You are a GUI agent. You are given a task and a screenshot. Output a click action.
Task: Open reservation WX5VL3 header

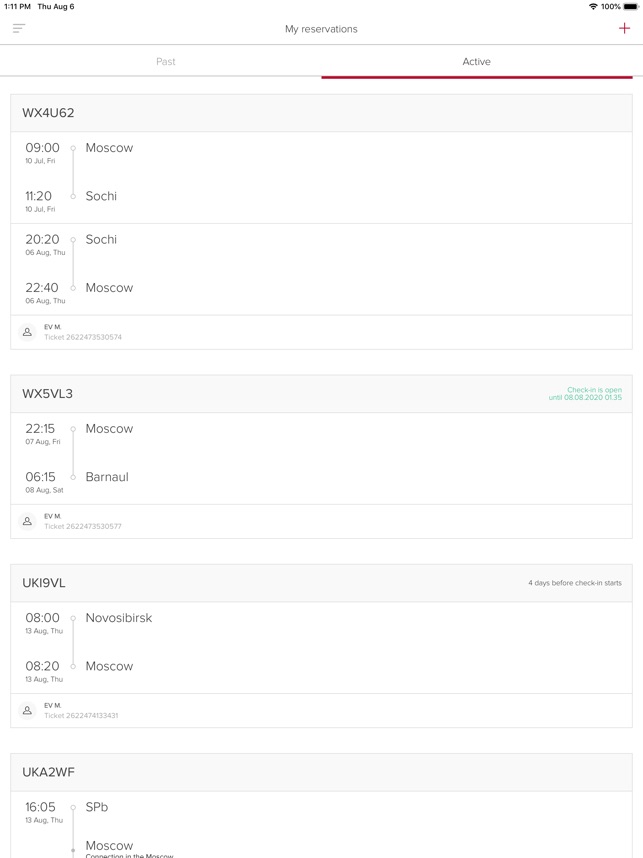click(x=321, y=393)
